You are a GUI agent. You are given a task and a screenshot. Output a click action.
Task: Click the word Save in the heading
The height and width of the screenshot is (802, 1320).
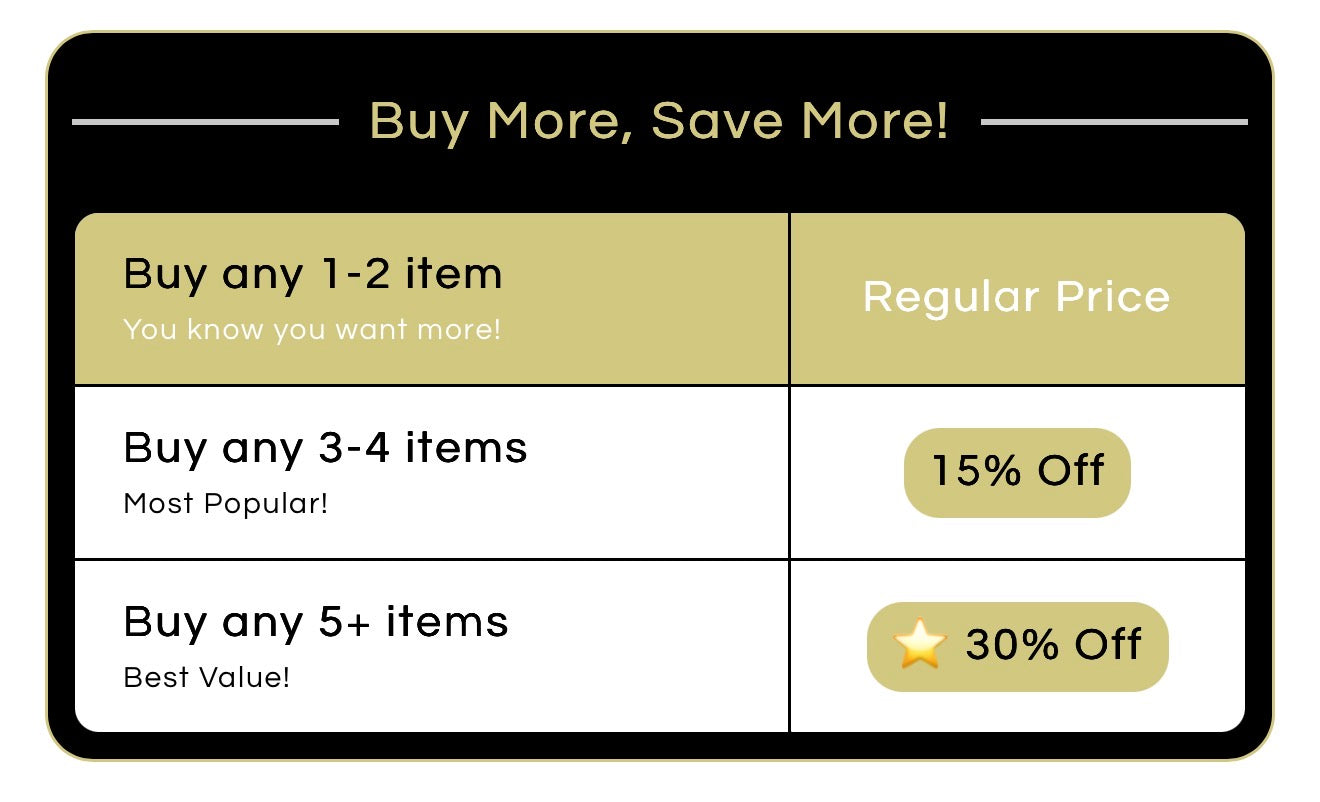(x=716, y=121)
